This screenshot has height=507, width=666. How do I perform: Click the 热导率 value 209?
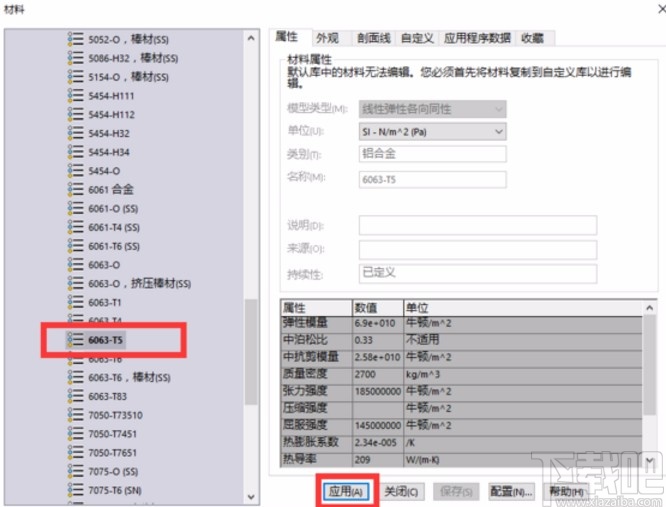click(x=362, y=459)
